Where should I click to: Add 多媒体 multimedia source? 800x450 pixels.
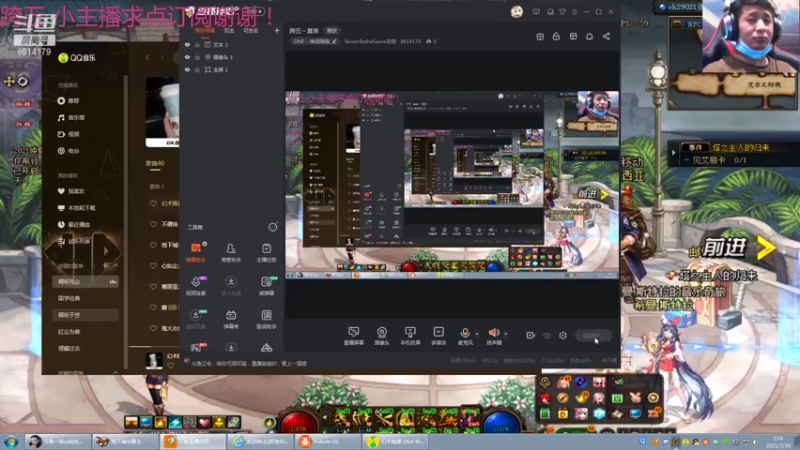click(x=439, y=336)
